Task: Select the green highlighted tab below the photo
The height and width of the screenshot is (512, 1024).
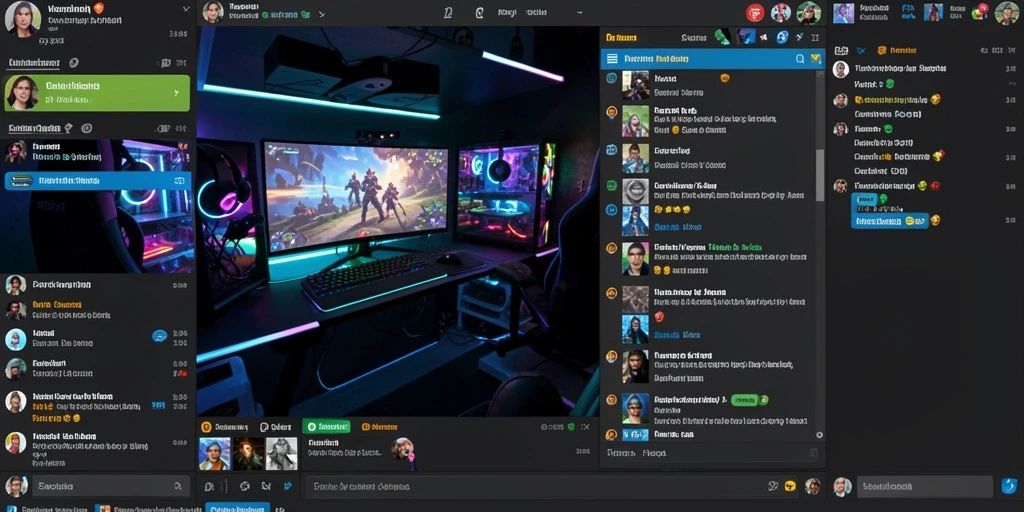Action: pyautogui.click(x=326, y=426)
